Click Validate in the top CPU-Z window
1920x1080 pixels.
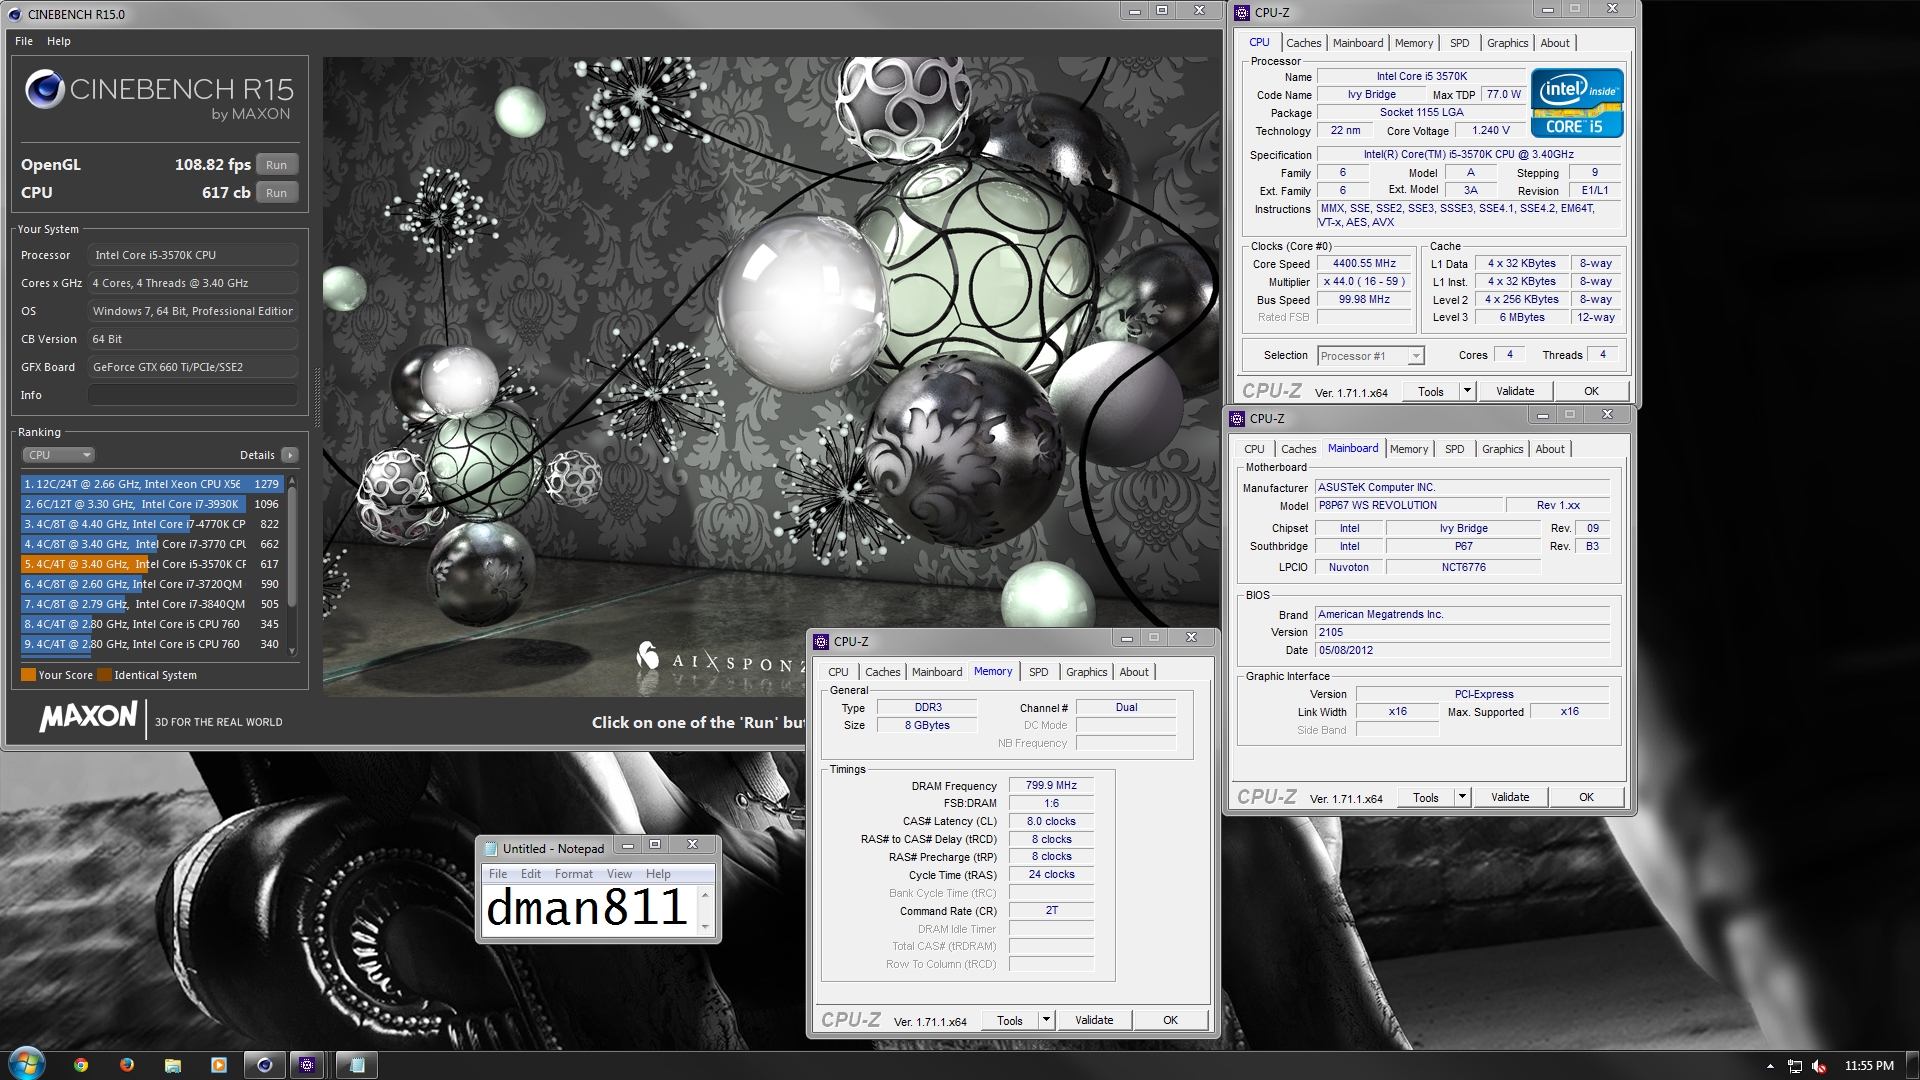(x=1515, y=391)
